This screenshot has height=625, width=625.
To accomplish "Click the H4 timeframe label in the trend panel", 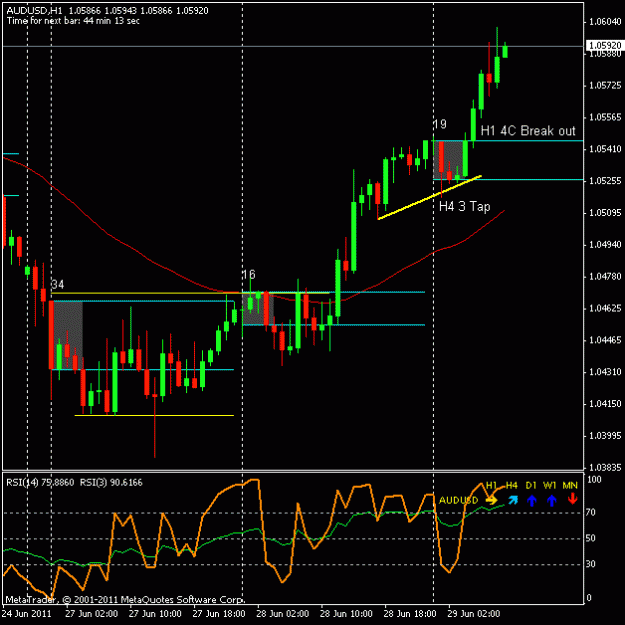I will [x=511, y=485].
